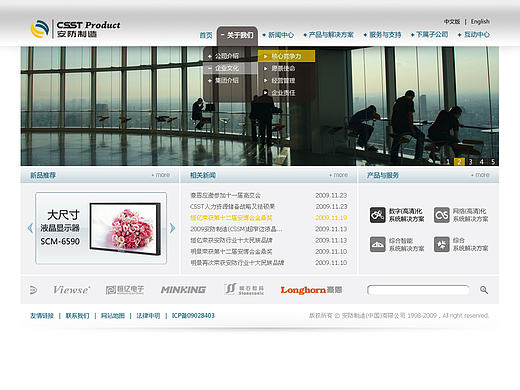This screenshot has height=390, width=520.
Task: Open the Stonesonic brand logo
Action: [x=245, y=289]
